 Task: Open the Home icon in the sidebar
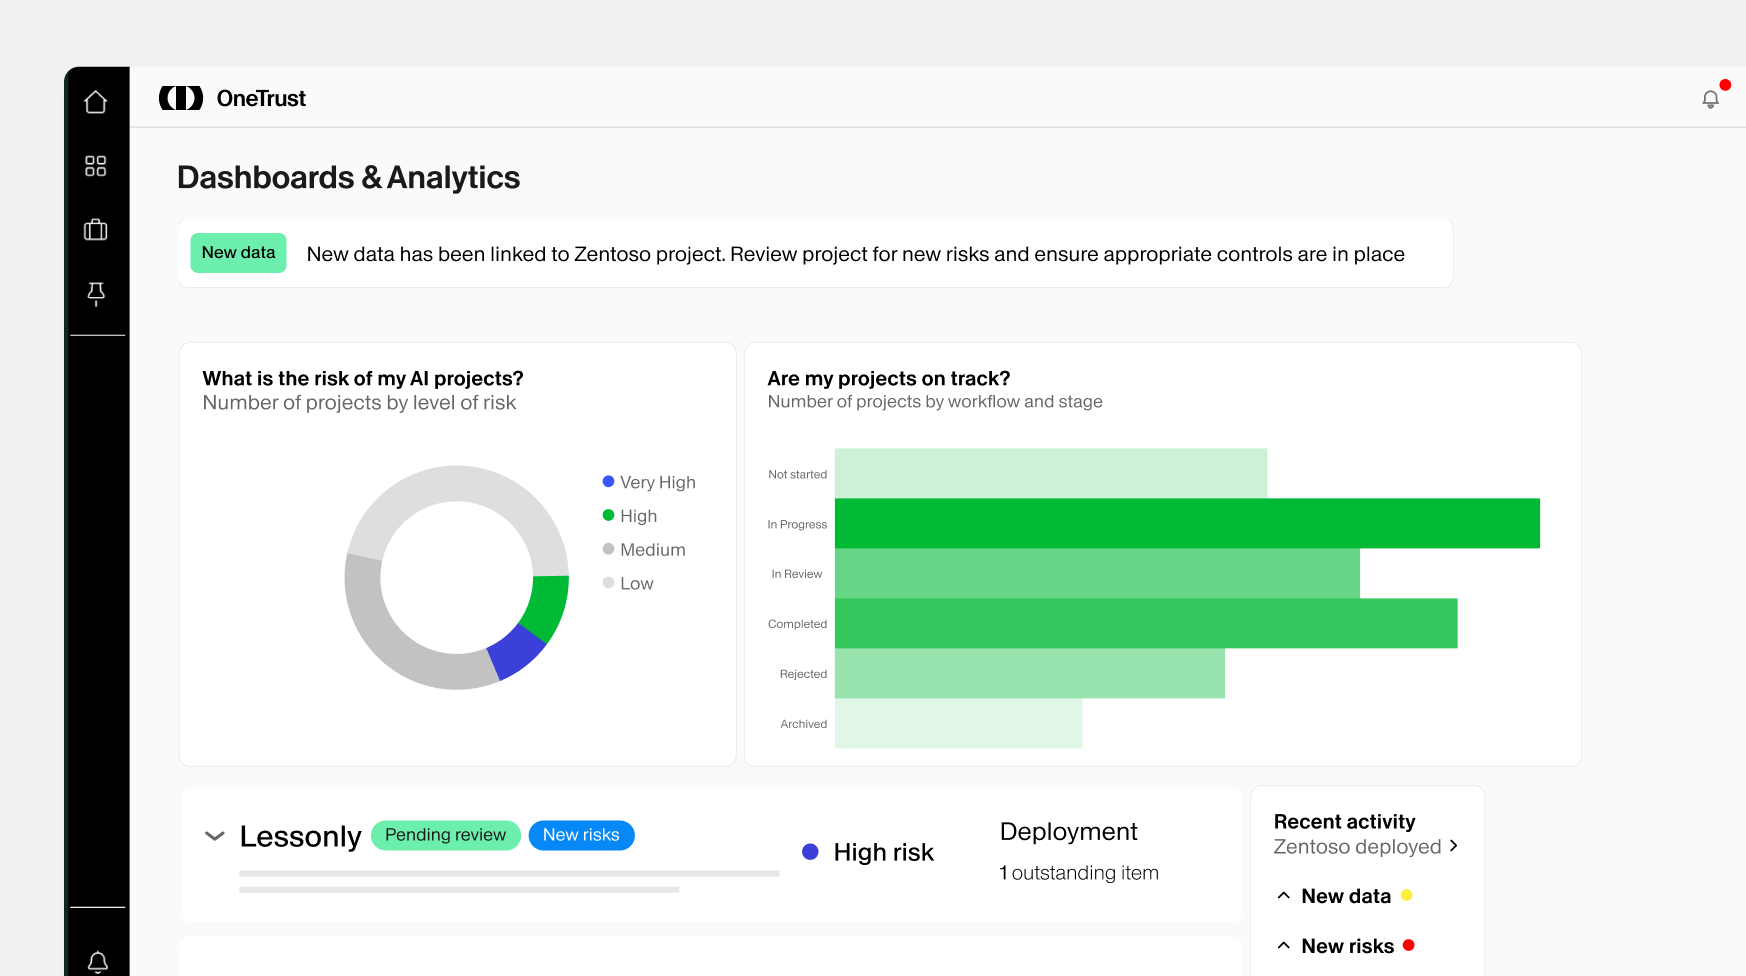[x=96, y=101]
